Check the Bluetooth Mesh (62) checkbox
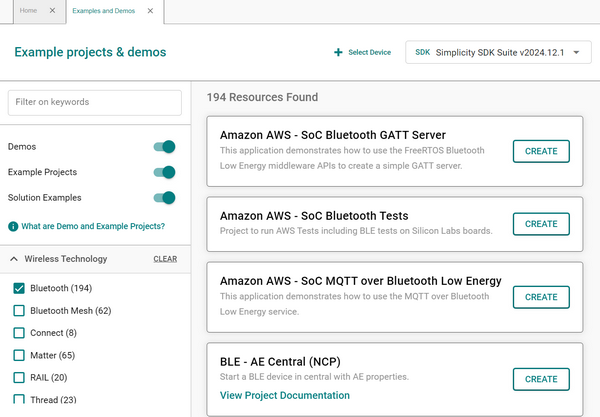 click(x=19, y=311)
